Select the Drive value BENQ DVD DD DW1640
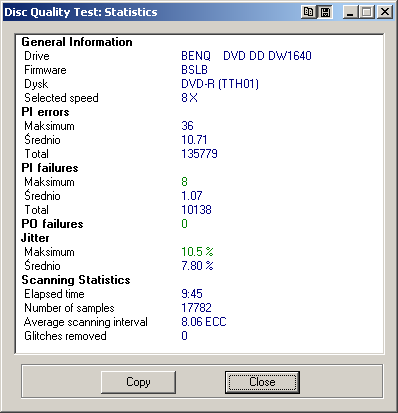The height and width of the screenshot is (413, 398). (246, 56)
